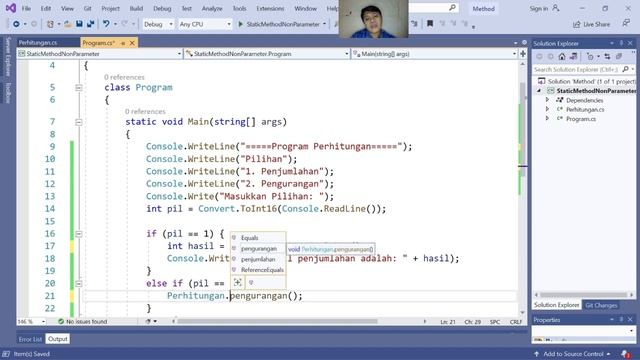Open the Output tab
Image resolution: width=640 pixels, height=360 pixels.
coord(58,339)
